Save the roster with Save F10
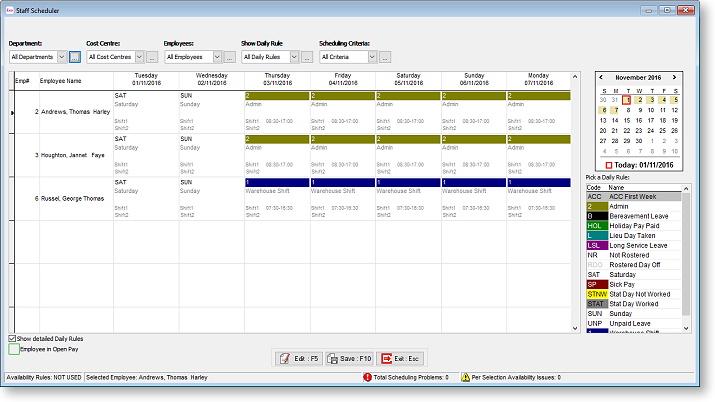715x402 pixels. click(349, 358)
